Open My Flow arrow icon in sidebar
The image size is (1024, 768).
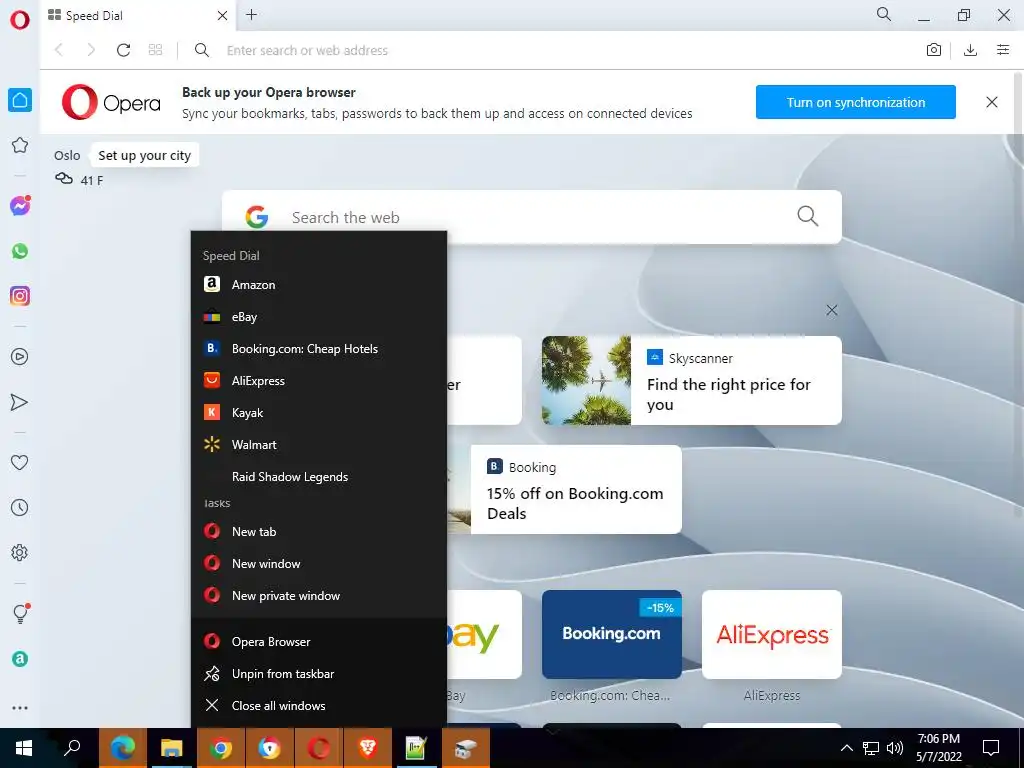(x=20, y=402)
